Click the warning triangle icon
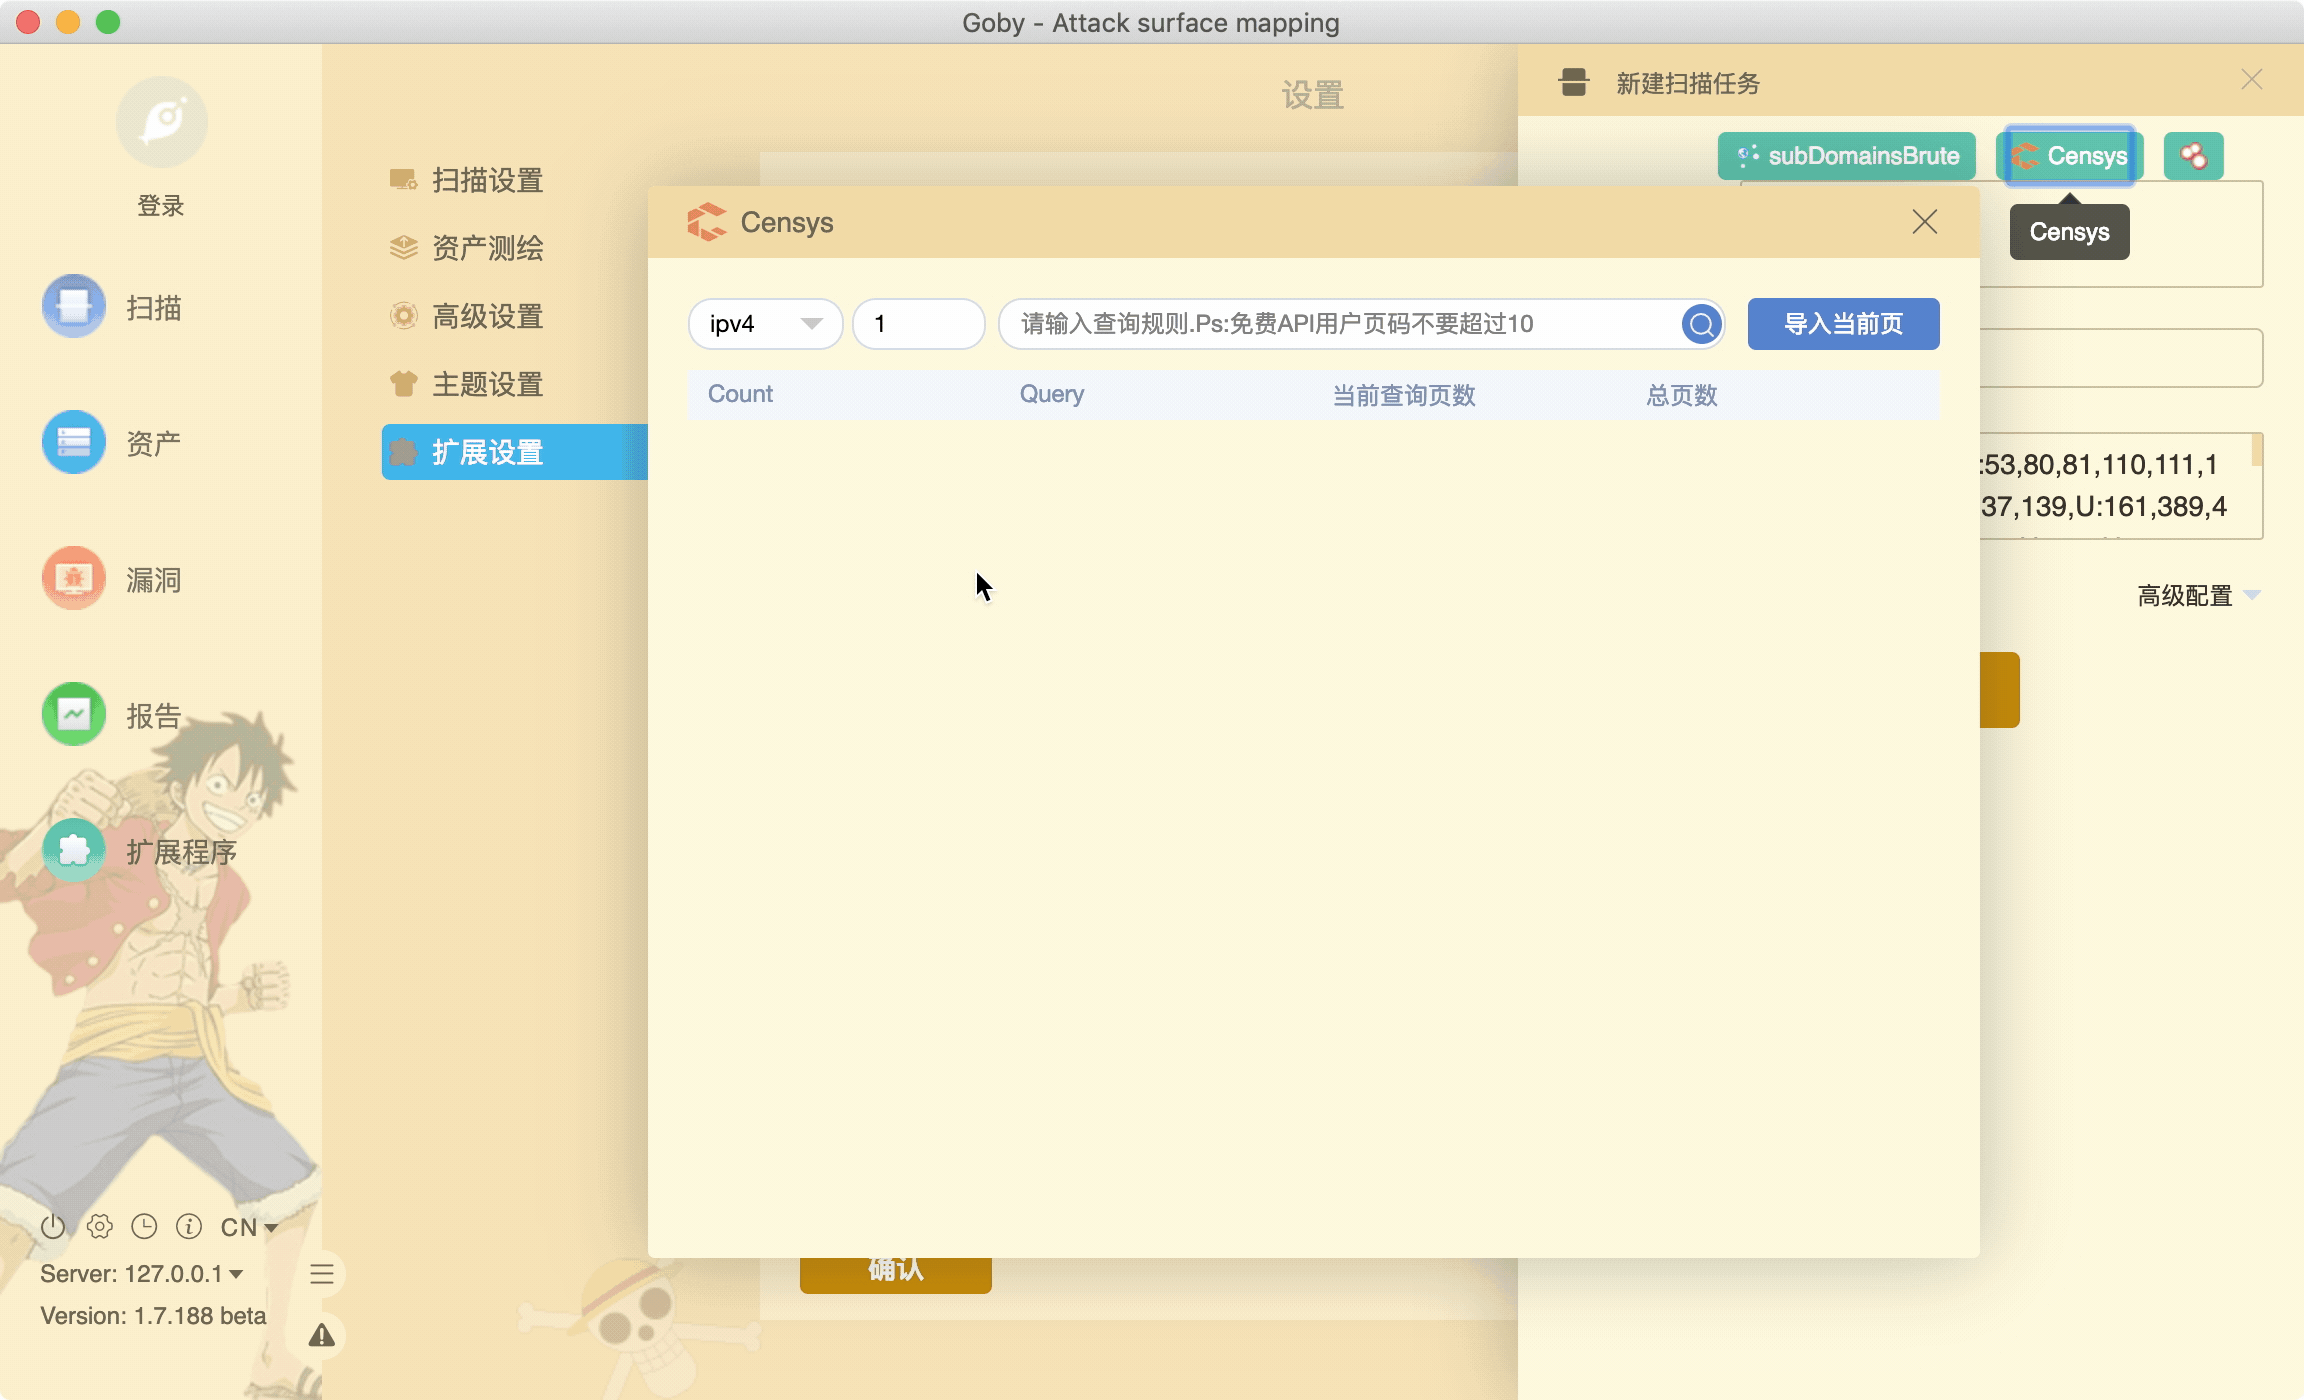This screenshot has width=2304, height=1400. (321, 1335)
